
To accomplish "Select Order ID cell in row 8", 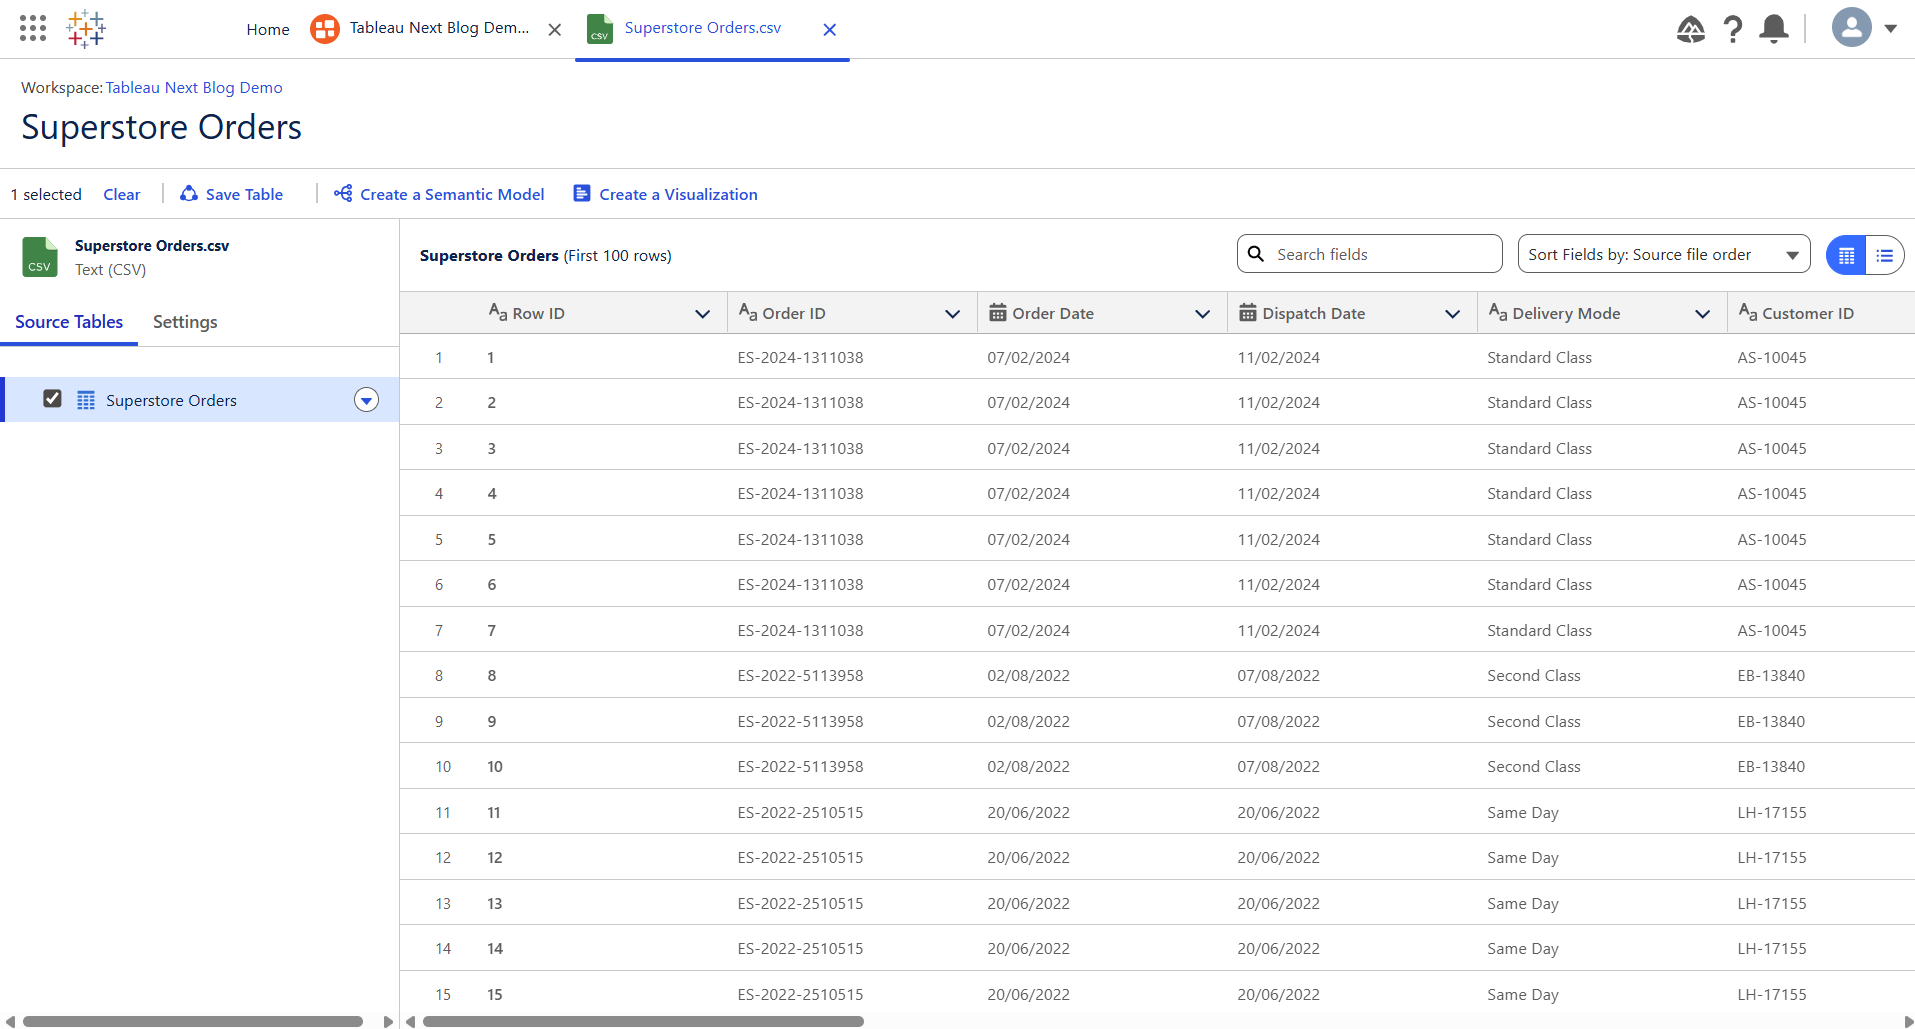I will [852, 675].
